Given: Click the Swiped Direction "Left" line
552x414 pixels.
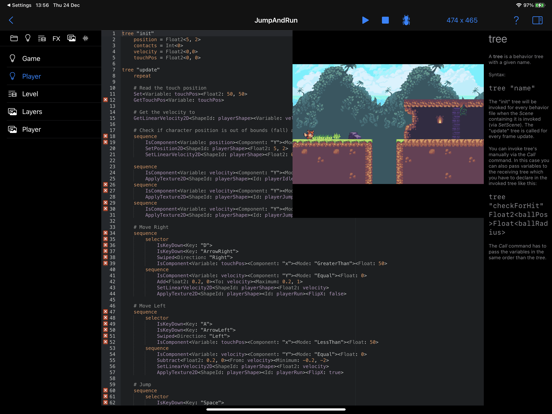Looking at the screenshot, I should 193,336.
